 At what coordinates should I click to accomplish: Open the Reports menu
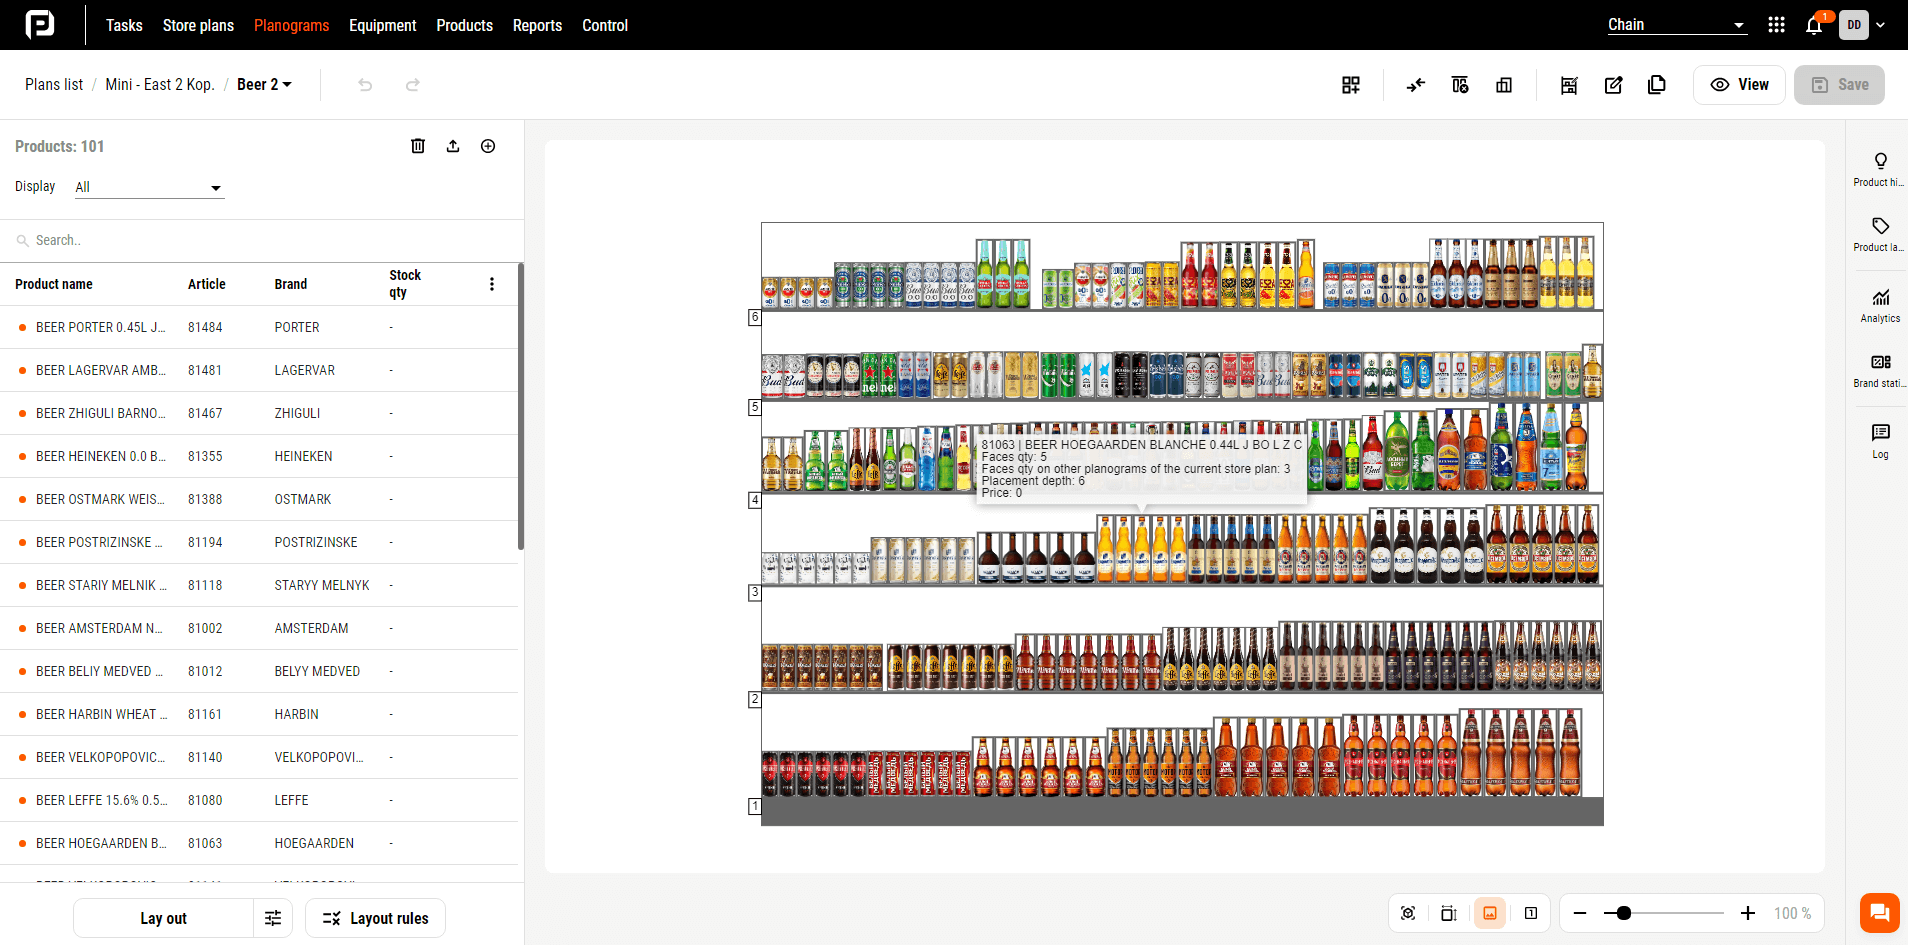point(537,25)
